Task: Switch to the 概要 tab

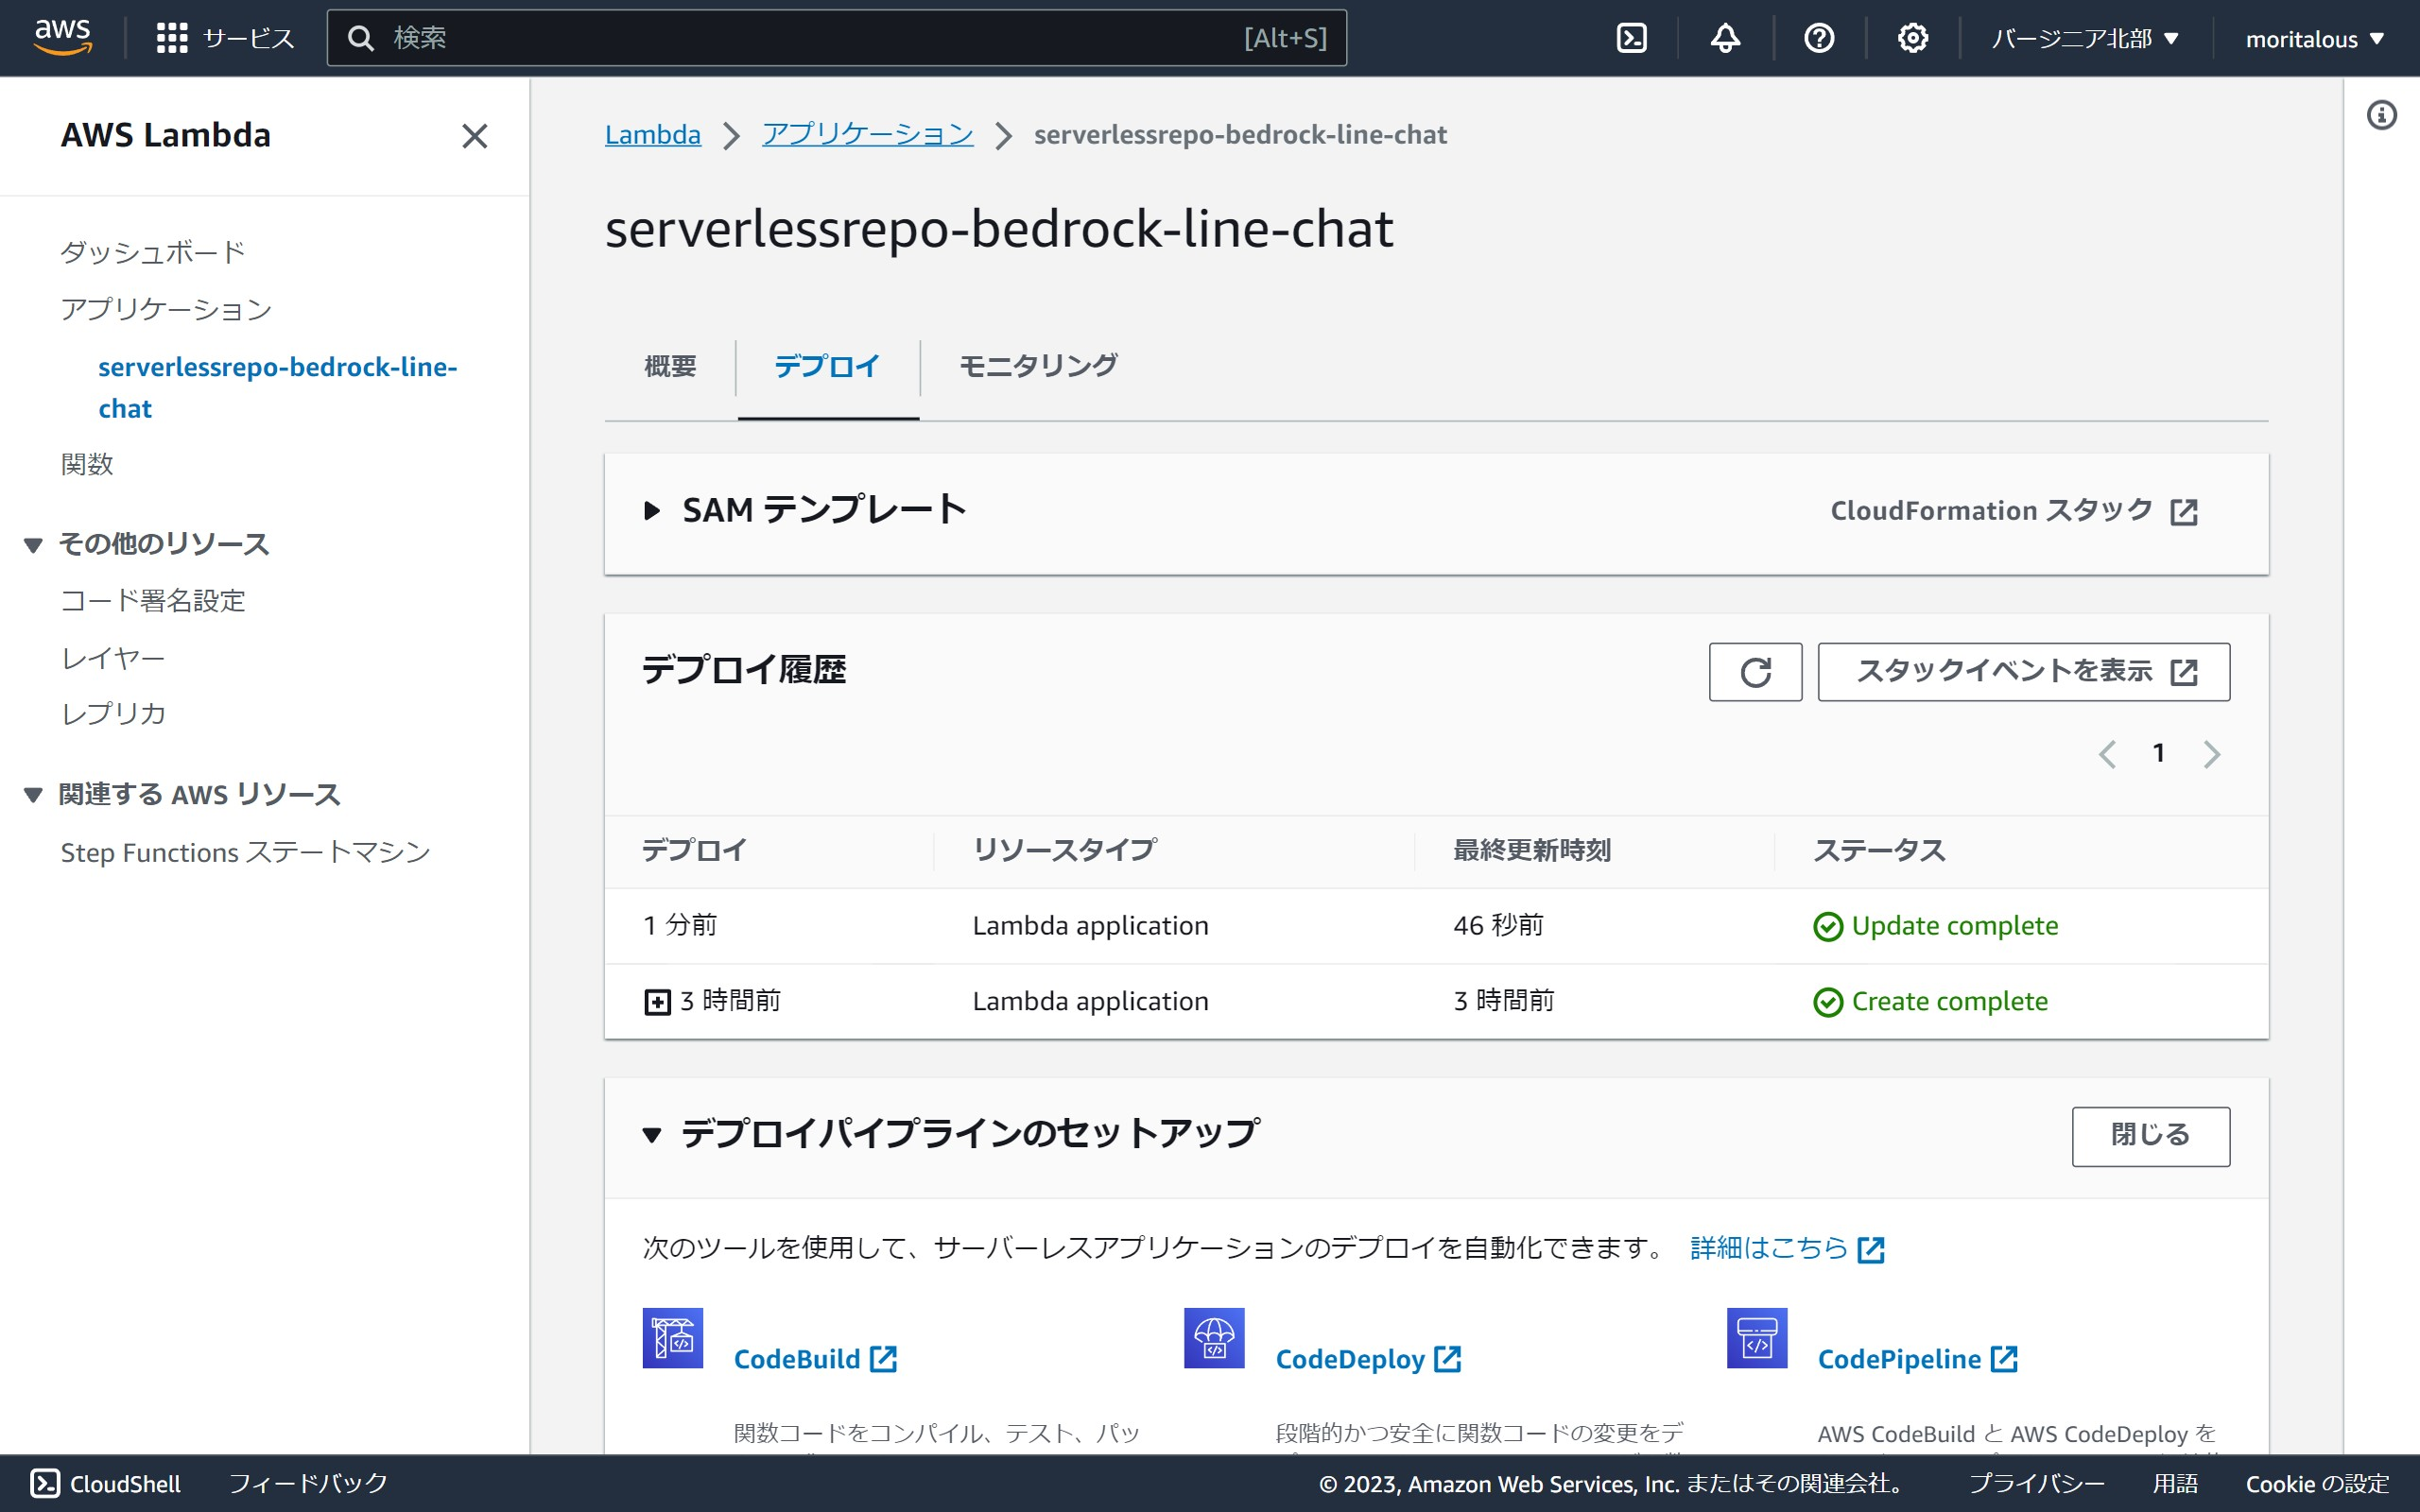Action: pos(670,366)
